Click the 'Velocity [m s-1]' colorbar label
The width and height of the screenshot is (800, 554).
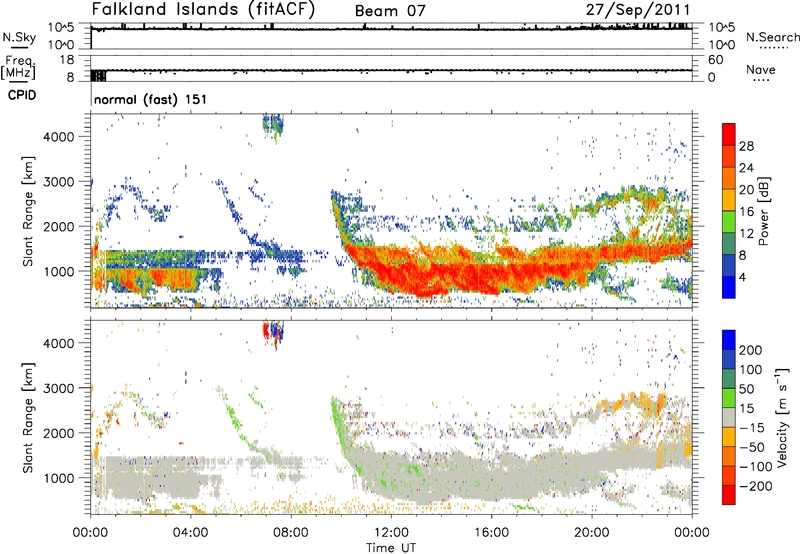pos(782,417)
